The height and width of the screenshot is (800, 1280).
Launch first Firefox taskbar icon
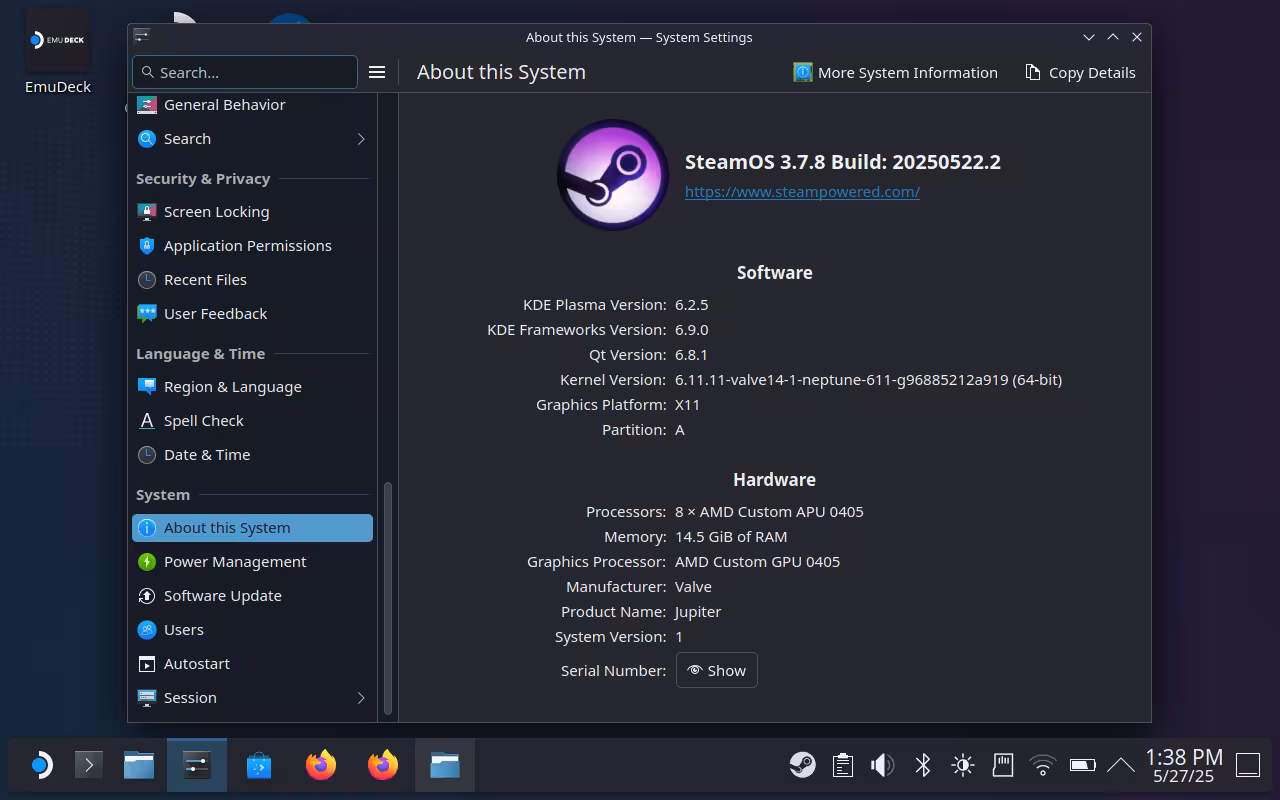321,766
